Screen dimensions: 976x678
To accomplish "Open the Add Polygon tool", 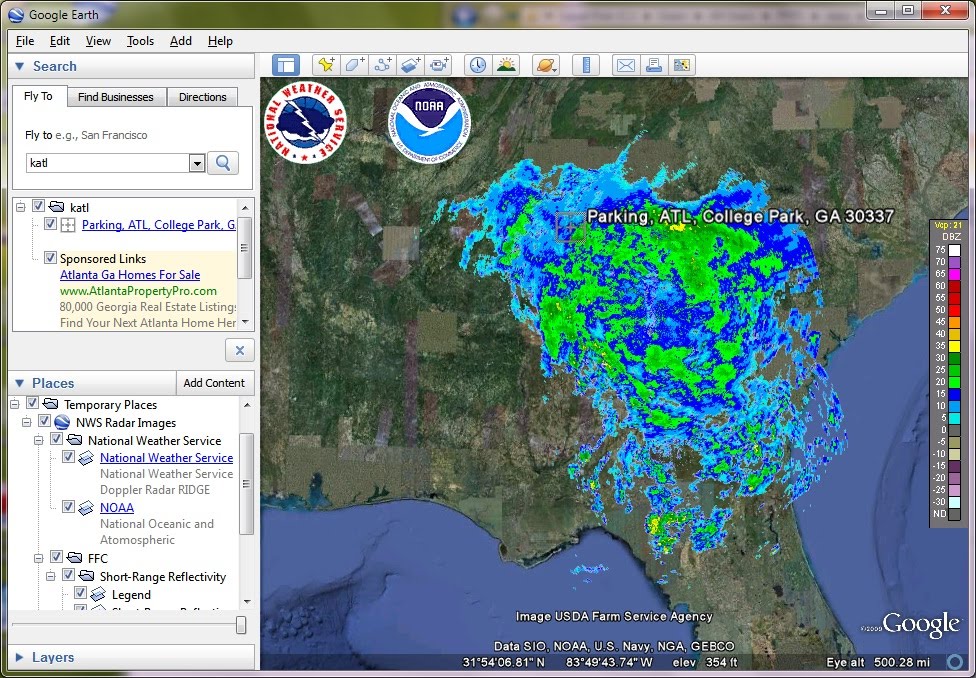I will coord(352,64).
